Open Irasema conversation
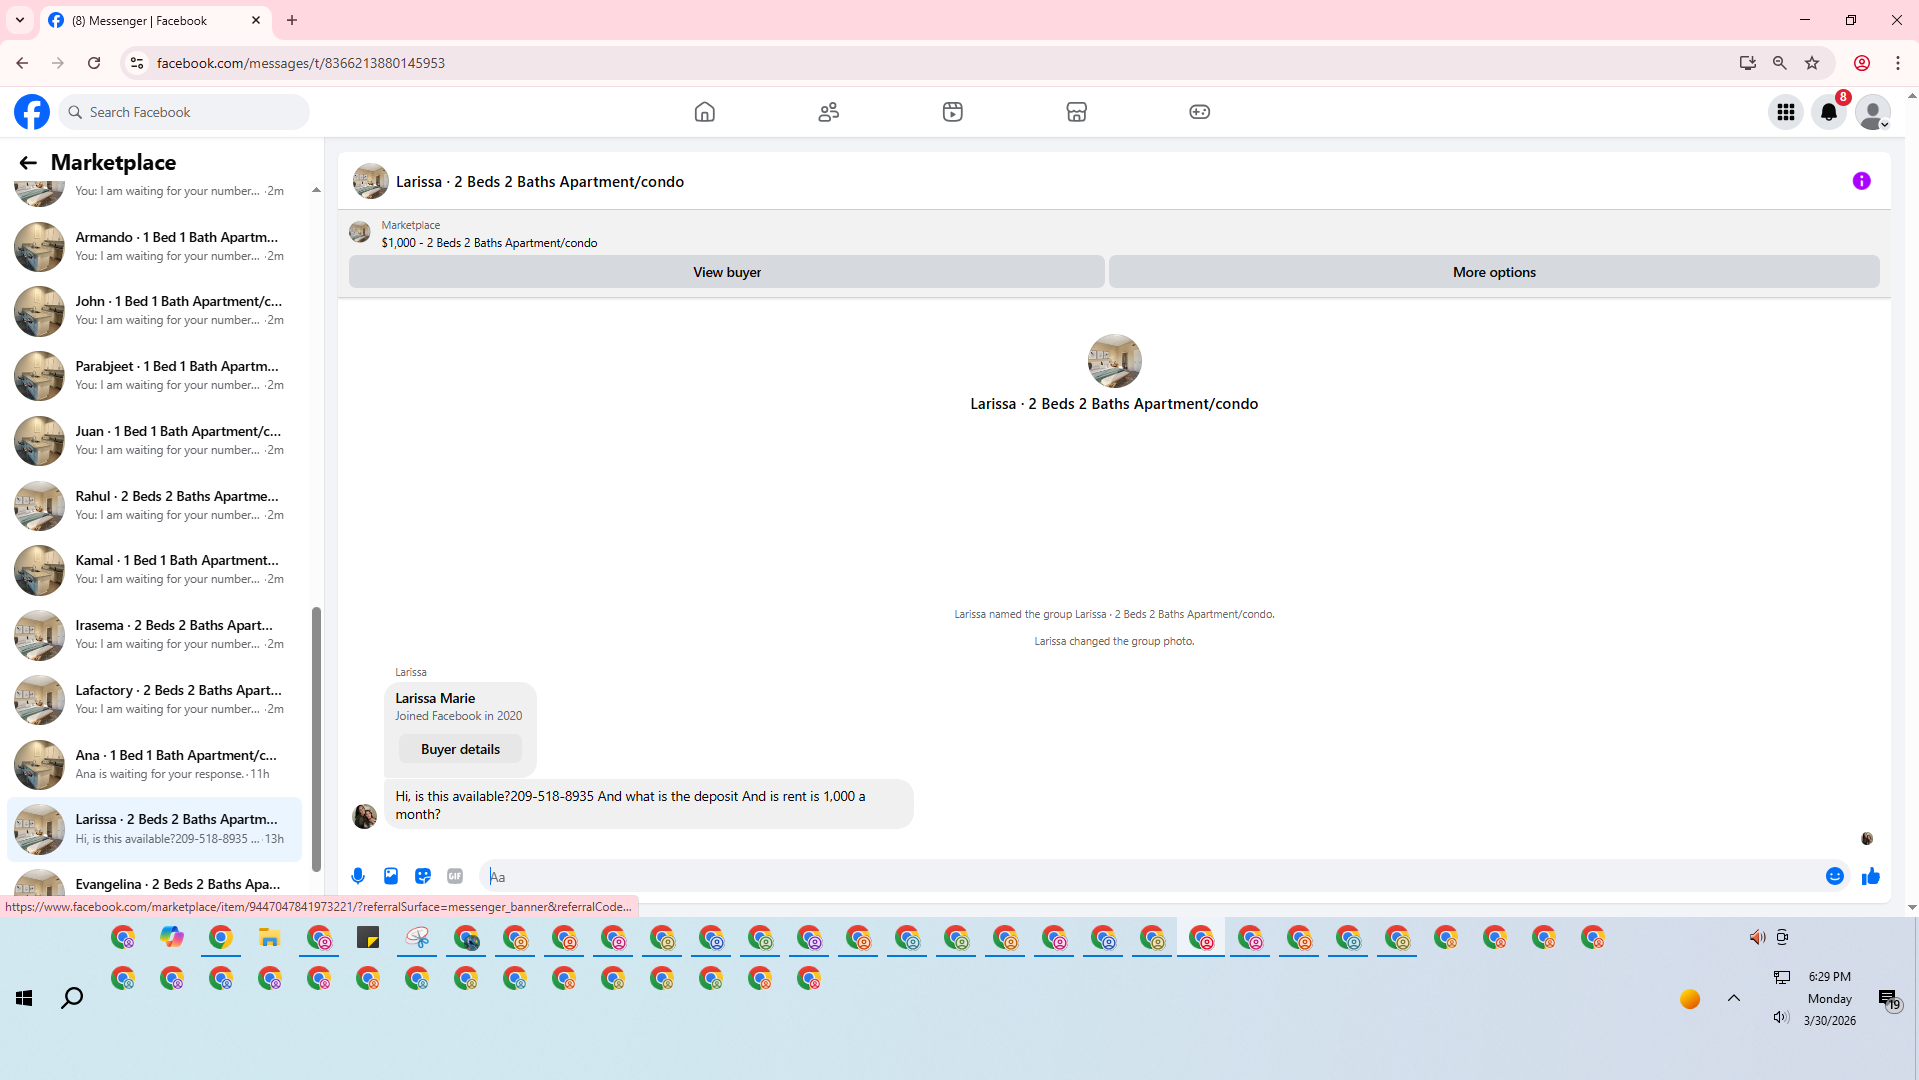 [154, 635]
